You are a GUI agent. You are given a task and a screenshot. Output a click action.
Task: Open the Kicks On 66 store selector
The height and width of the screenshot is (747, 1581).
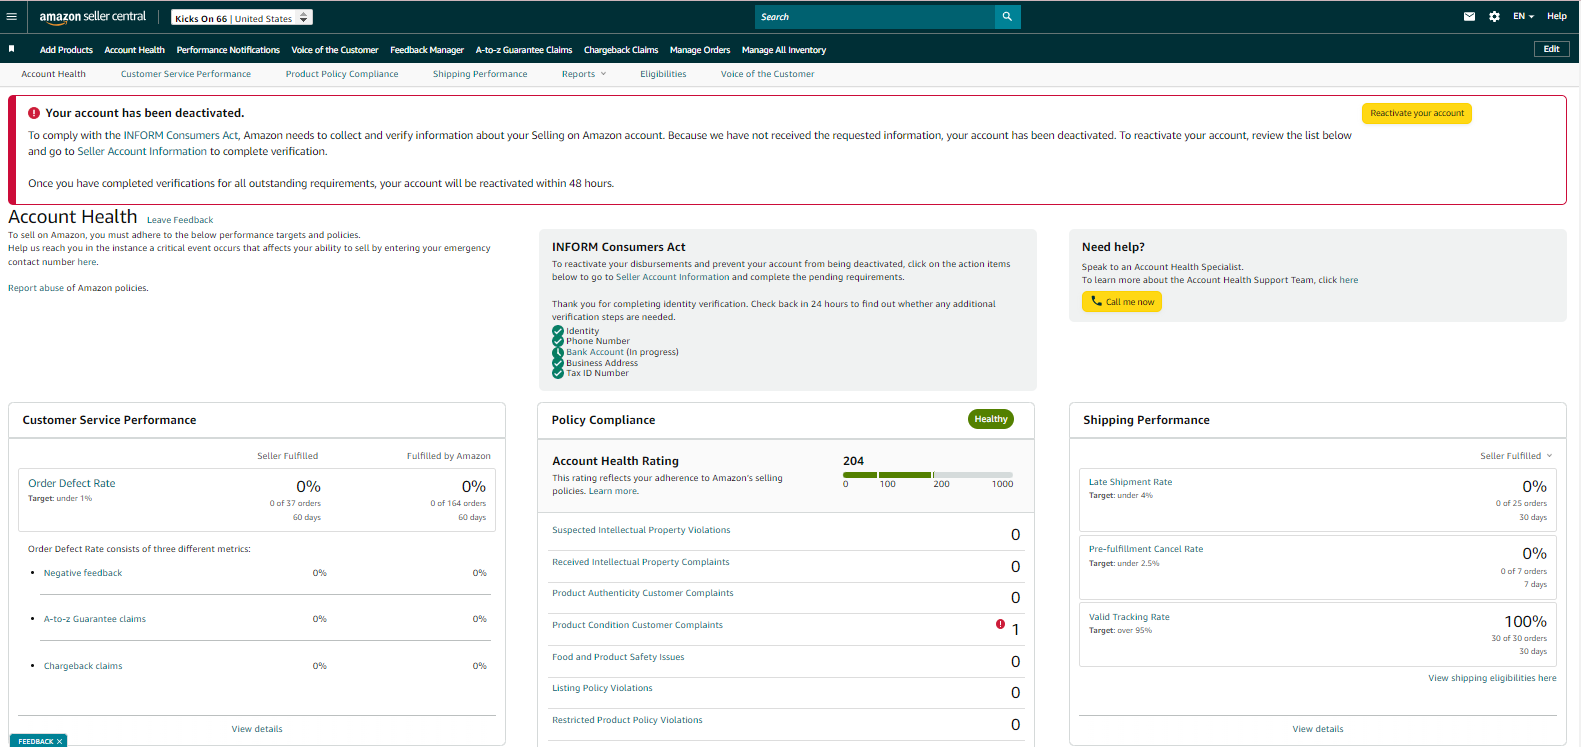tap(242, 18)
